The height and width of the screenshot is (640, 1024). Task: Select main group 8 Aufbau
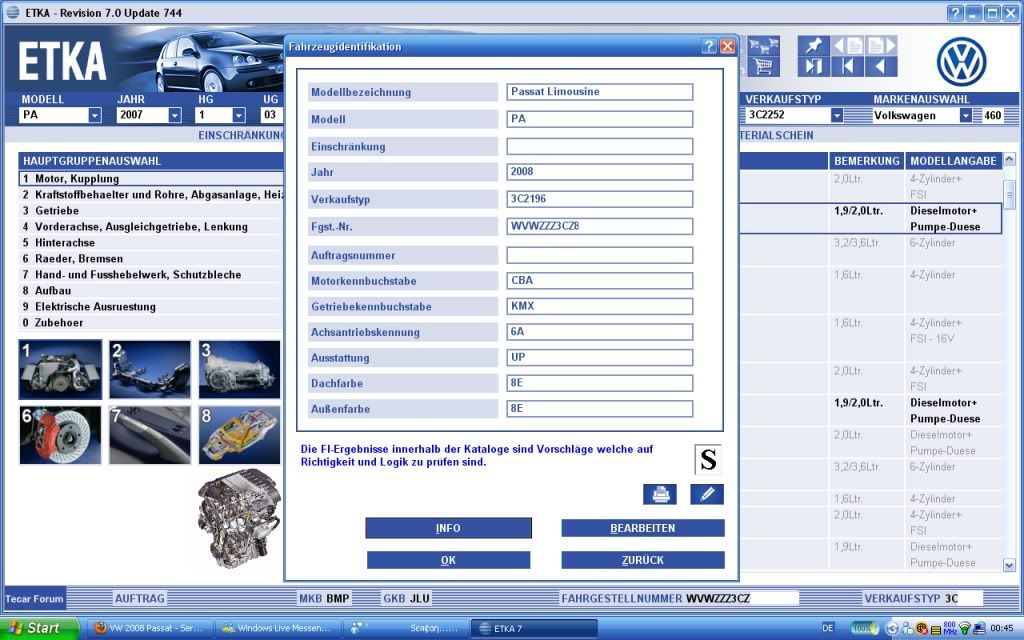151,291
